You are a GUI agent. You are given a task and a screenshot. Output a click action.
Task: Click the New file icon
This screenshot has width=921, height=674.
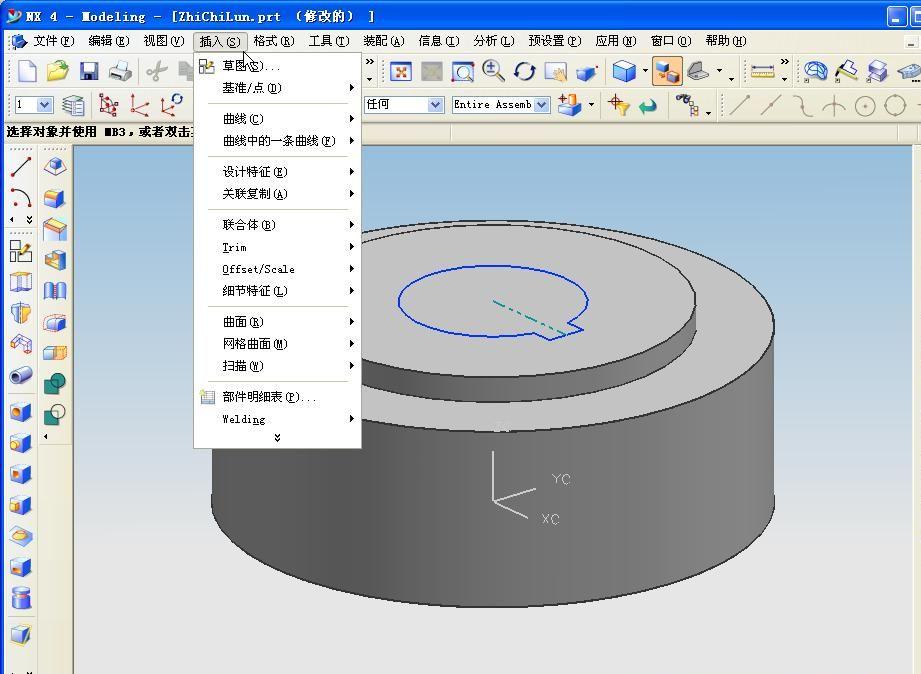27,71
